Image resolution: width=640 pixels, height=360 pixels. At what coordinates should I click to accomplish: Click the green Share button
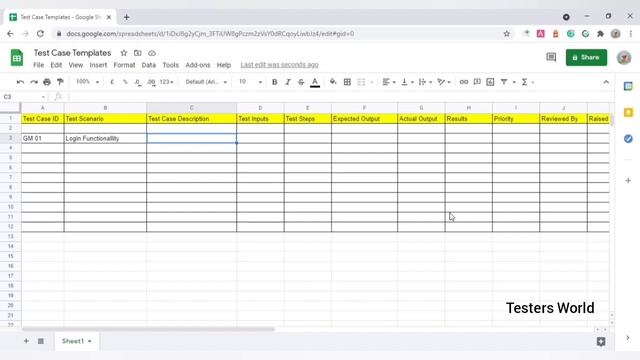(x=586, y=58)
